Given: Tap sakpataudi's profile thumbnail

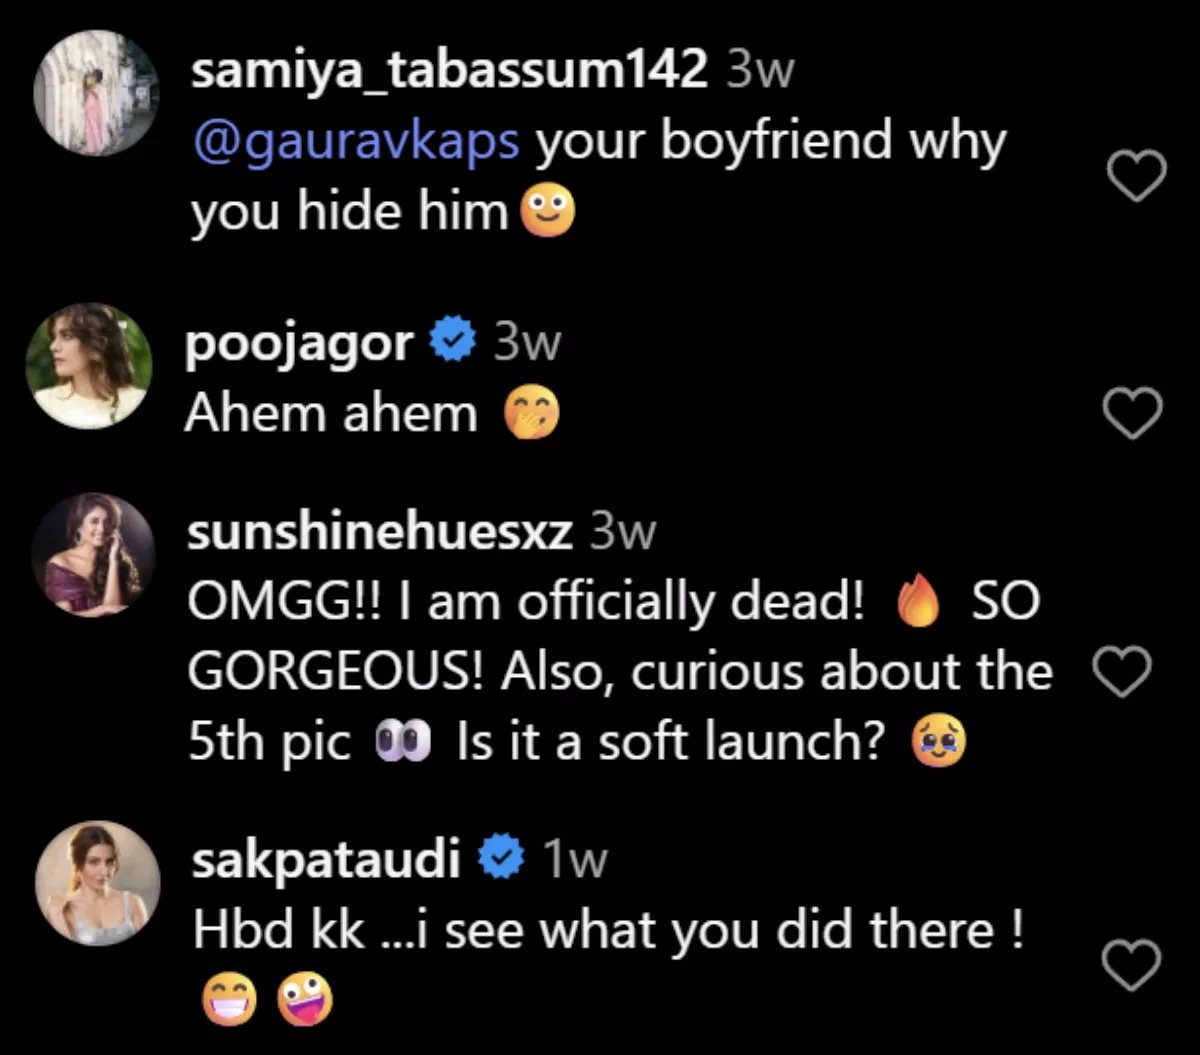Looking at the screenshot, I should pos(97,882).
